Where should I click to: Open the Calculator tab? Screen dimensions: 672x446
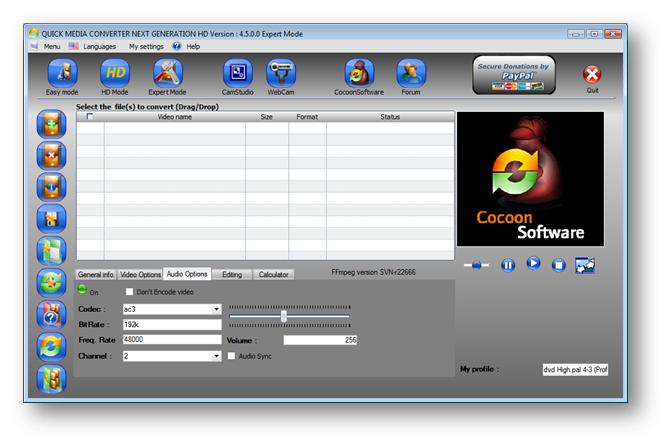click(273, 275)
